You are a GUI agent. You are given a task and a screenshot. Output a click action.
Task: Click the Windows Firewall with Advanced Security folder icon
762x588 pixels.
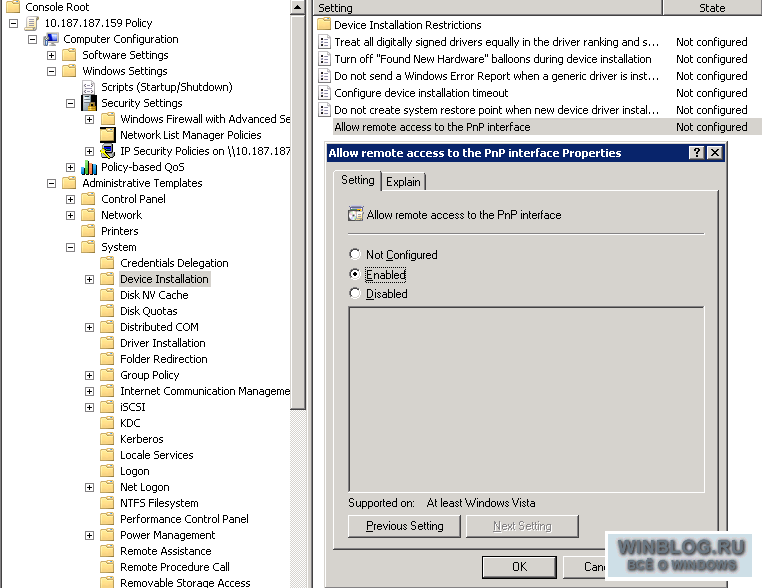pyautogui.click(x=107, y=119)
